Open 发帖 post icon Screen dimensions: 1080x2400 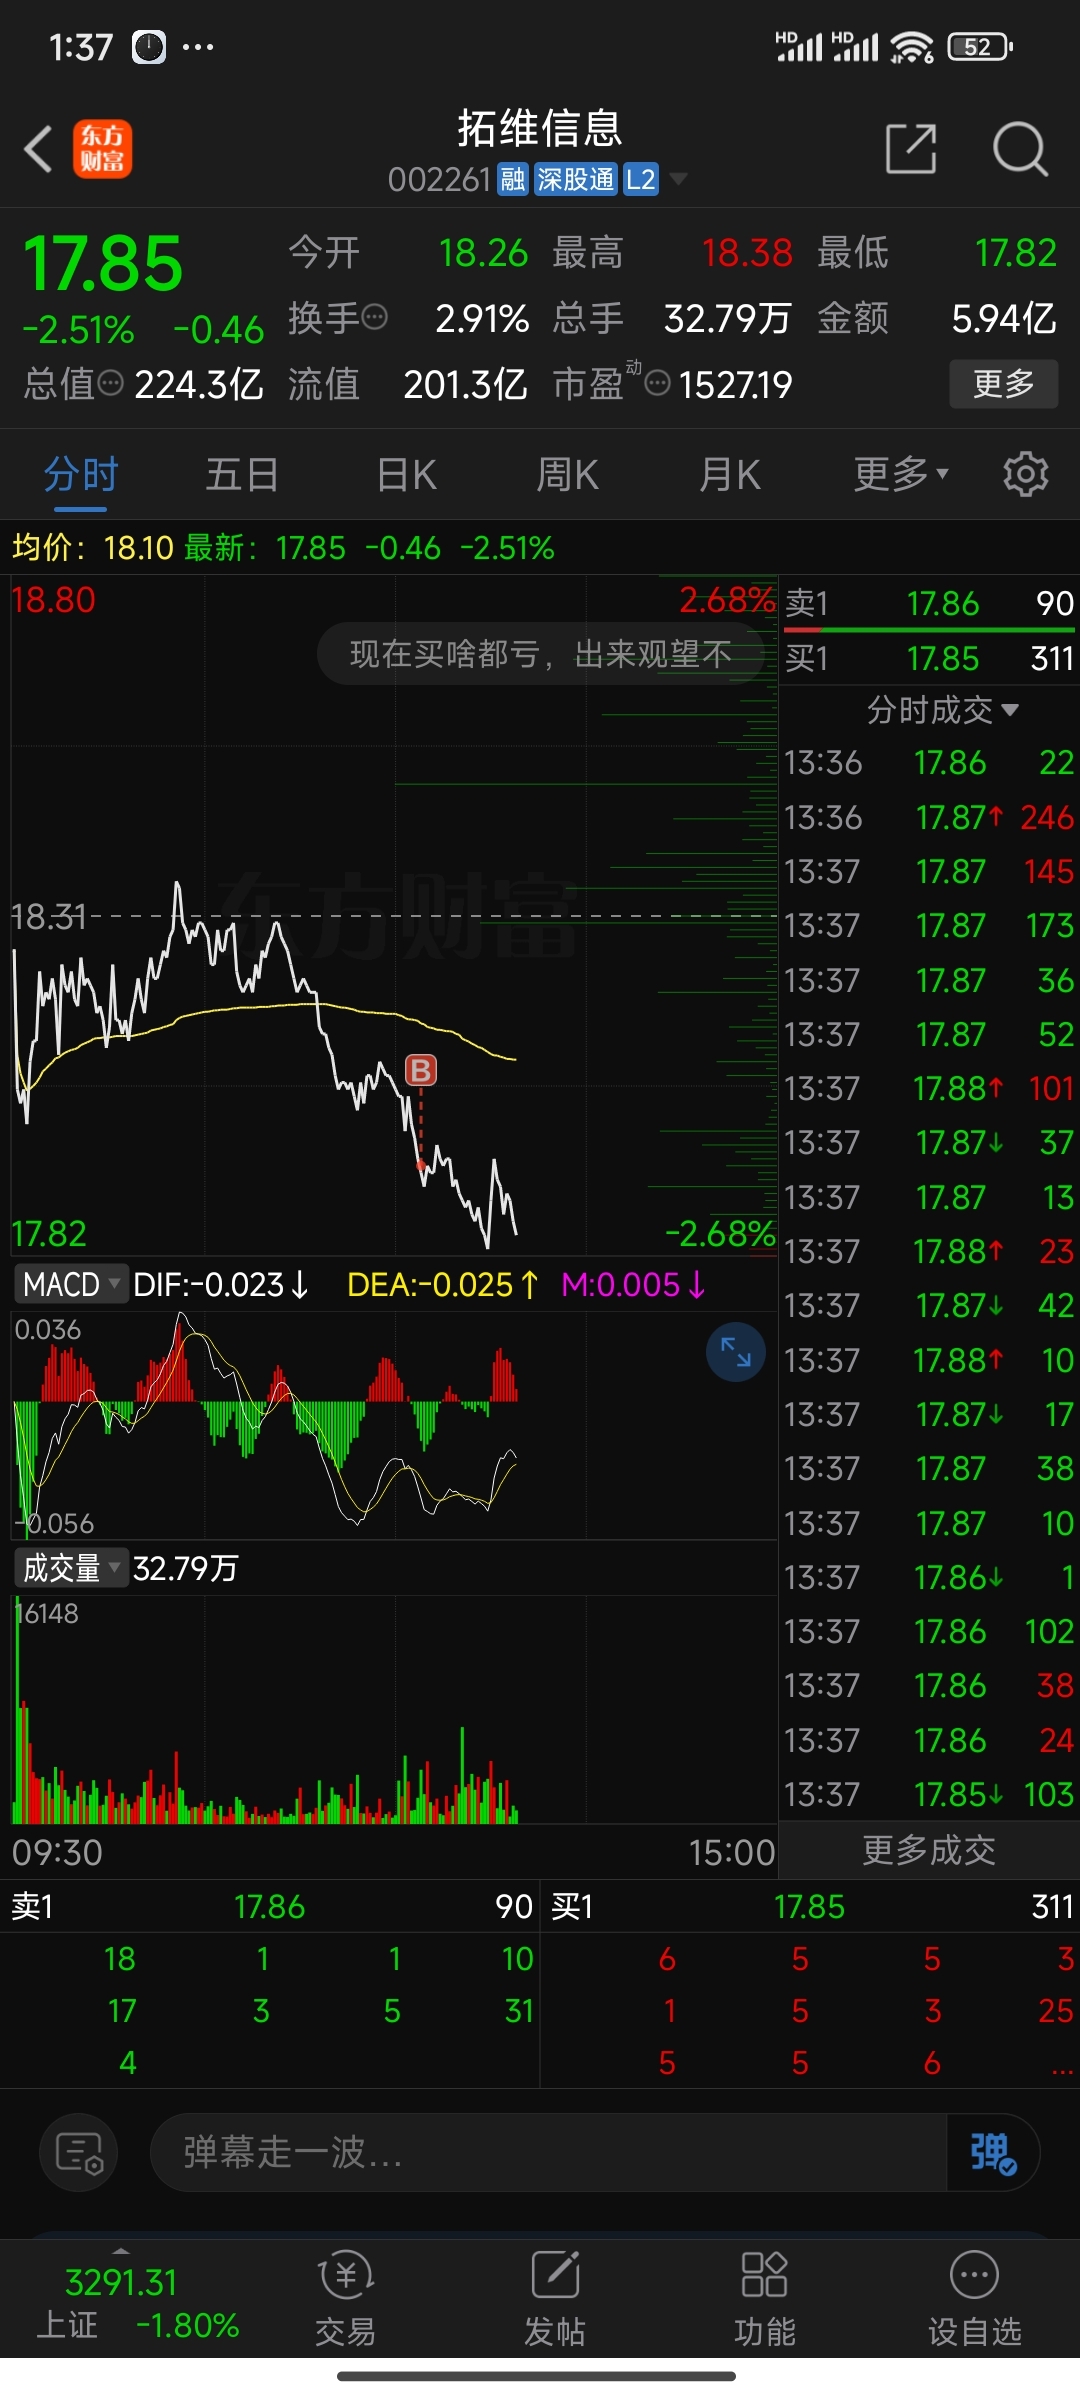click(x=555, y=2298)
